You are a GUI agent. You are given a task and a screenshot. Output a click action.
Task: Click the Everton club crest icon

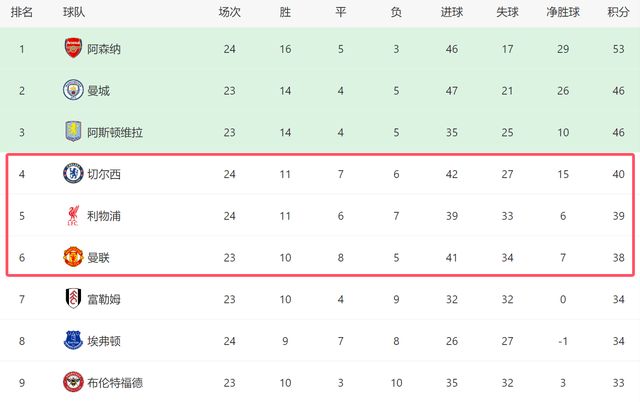click(73, 340)
